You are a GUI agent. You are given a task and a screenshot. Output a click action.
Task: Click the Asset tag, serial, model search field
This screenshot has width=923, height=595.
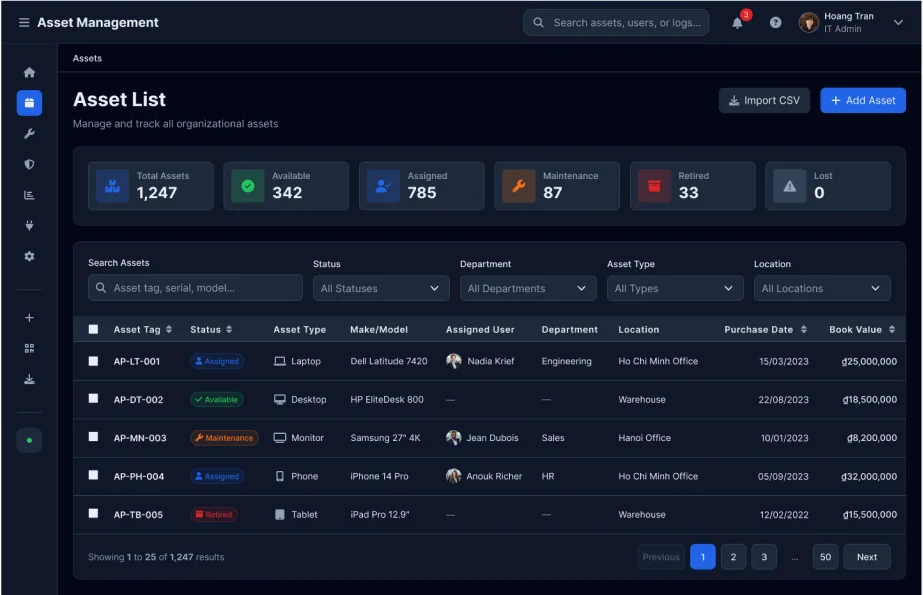195,288
